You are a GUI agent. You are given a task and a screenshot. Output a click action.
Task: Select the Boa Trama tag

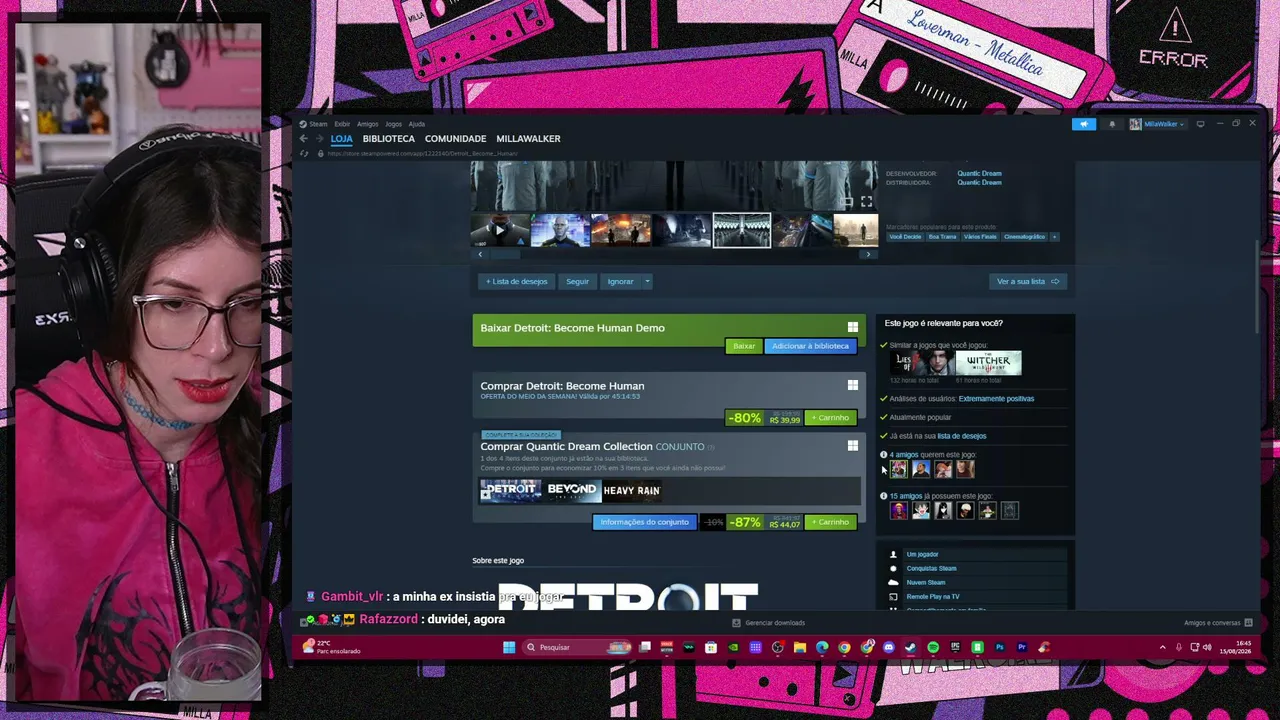coord(942,237)
